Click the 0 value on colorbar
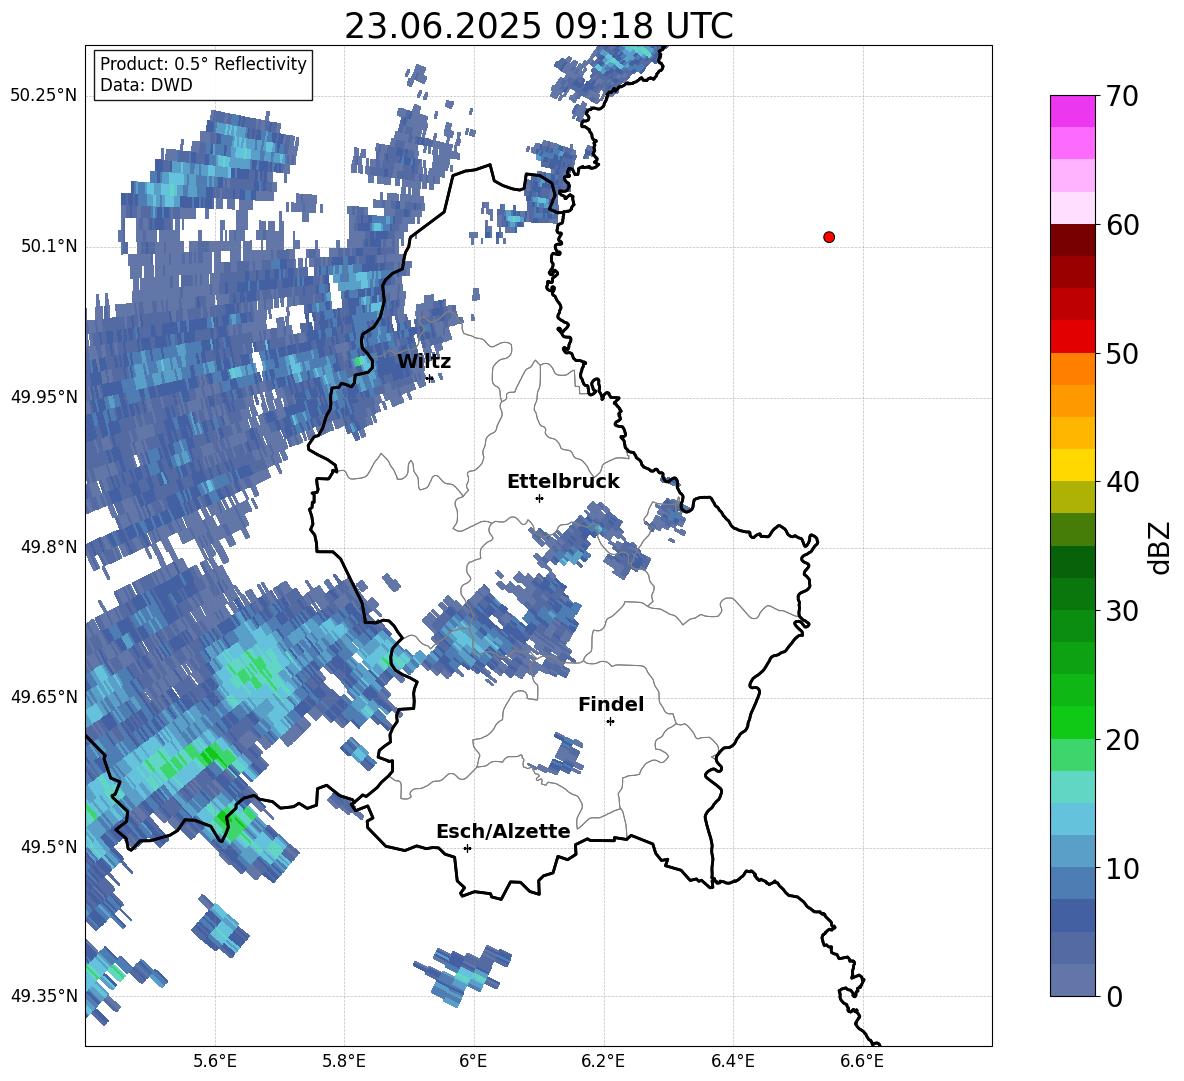Screen dimensions: 1184x1081 click(x=1114, y=996)
